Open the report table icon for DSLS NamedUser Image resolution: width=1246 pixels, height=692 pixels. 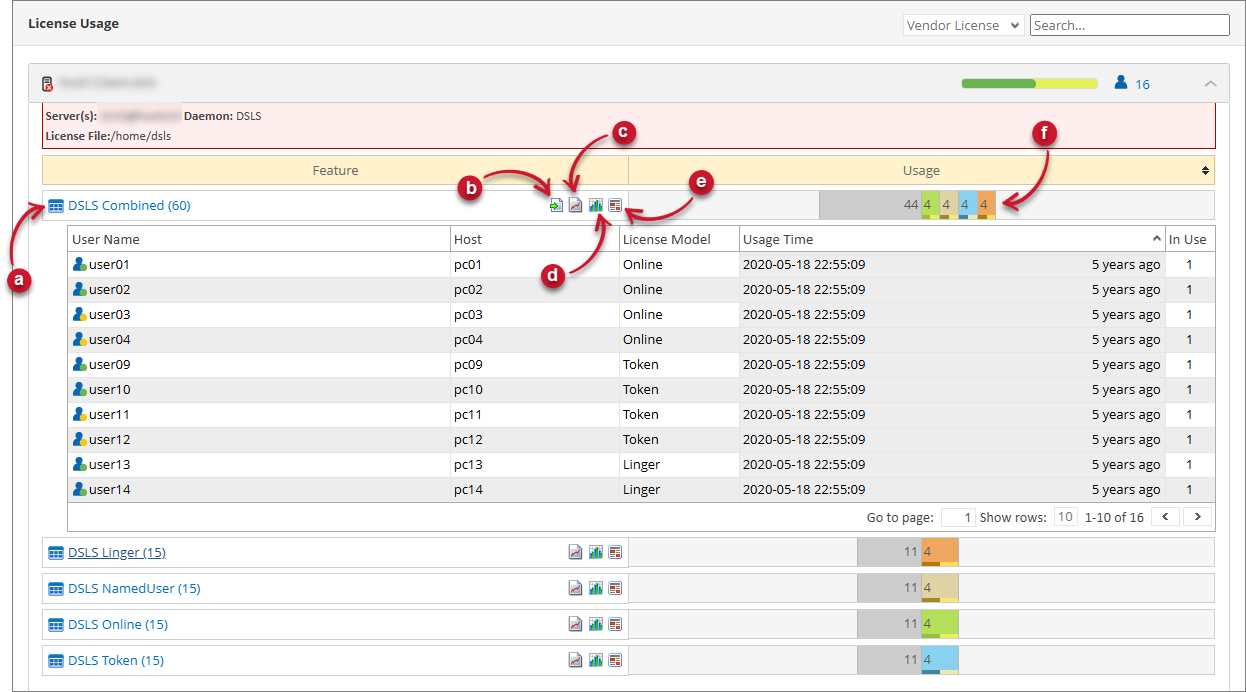tap(615, 588)
